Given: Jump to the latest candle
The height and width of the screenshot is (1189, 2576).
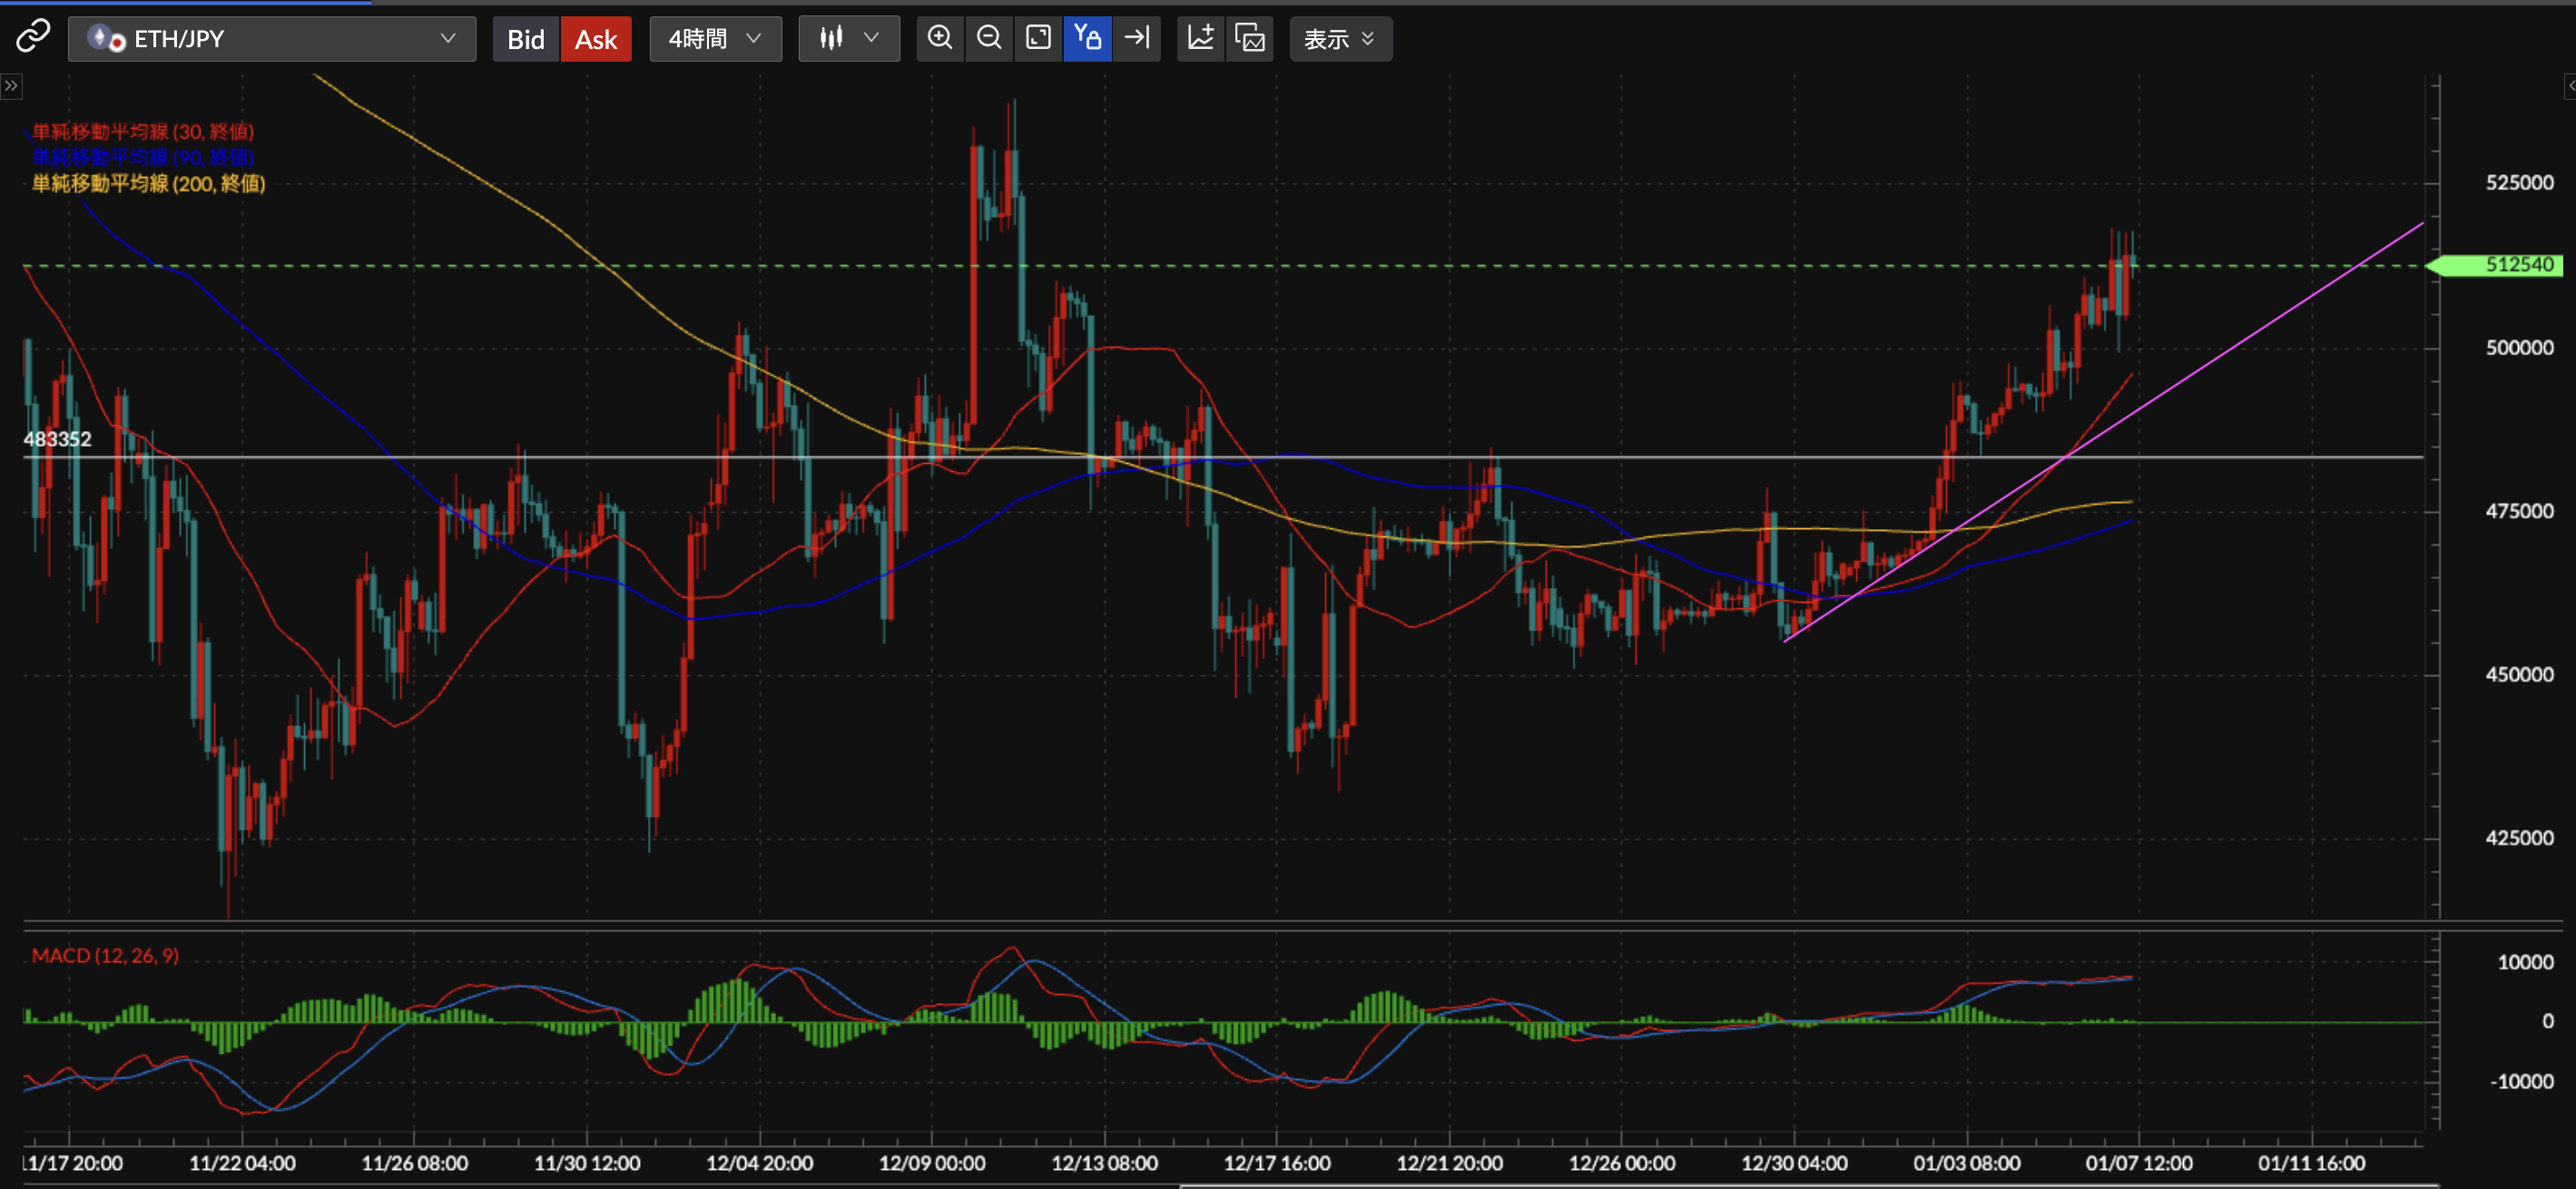Looking at the screenshot, I should pos(1137,38).
